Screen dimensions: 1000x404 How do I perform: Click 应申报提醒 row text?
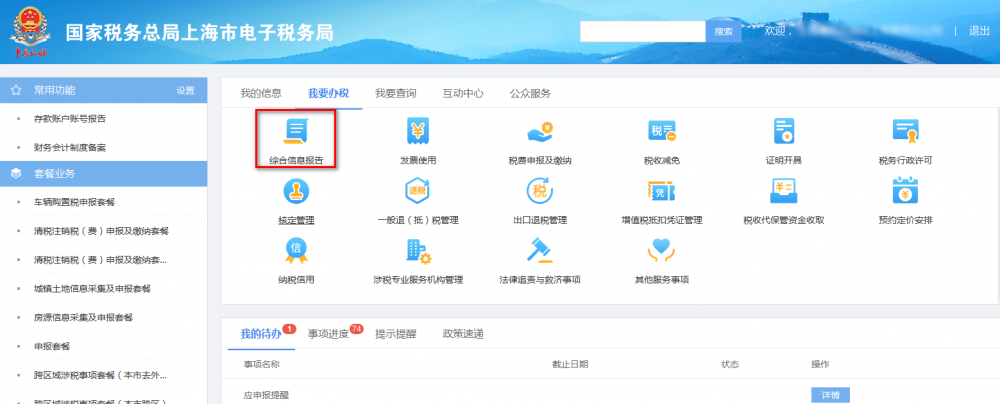pos(267,395)
